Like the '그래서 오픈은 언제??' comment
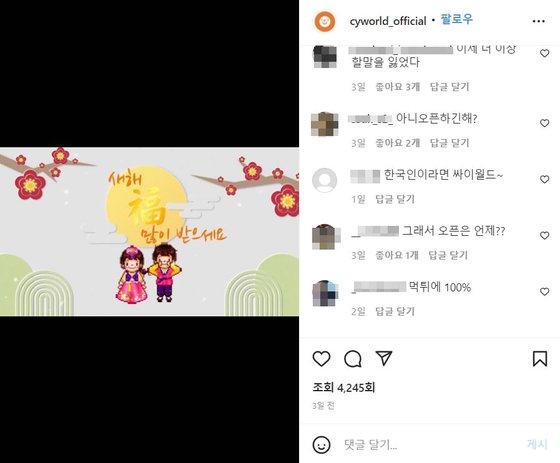 tap(544, 235)
